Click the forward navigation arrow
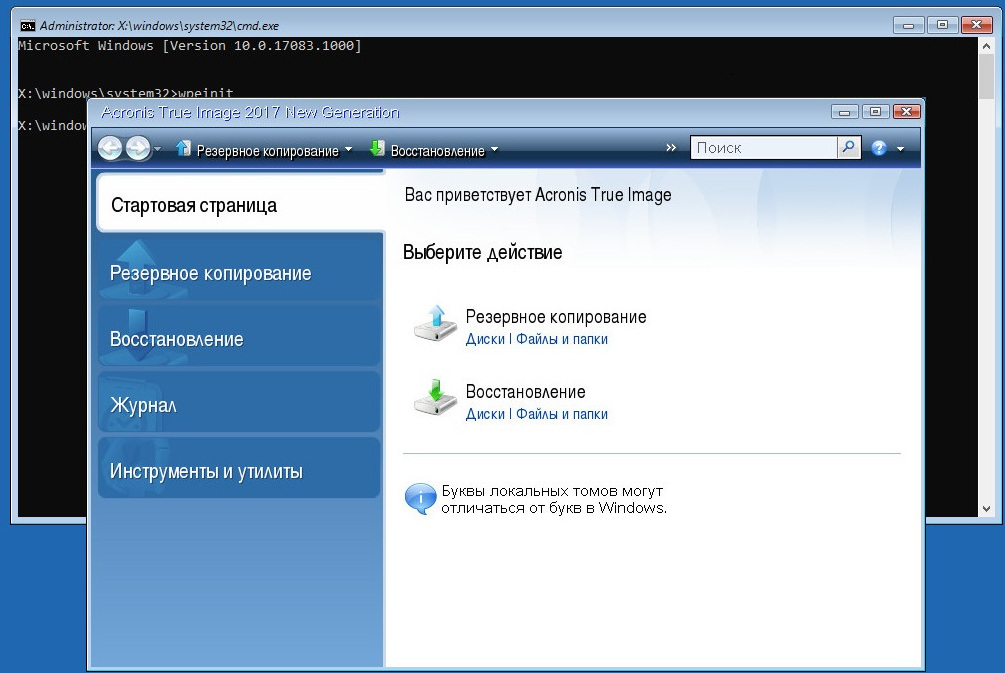 (x=137, y=149)
